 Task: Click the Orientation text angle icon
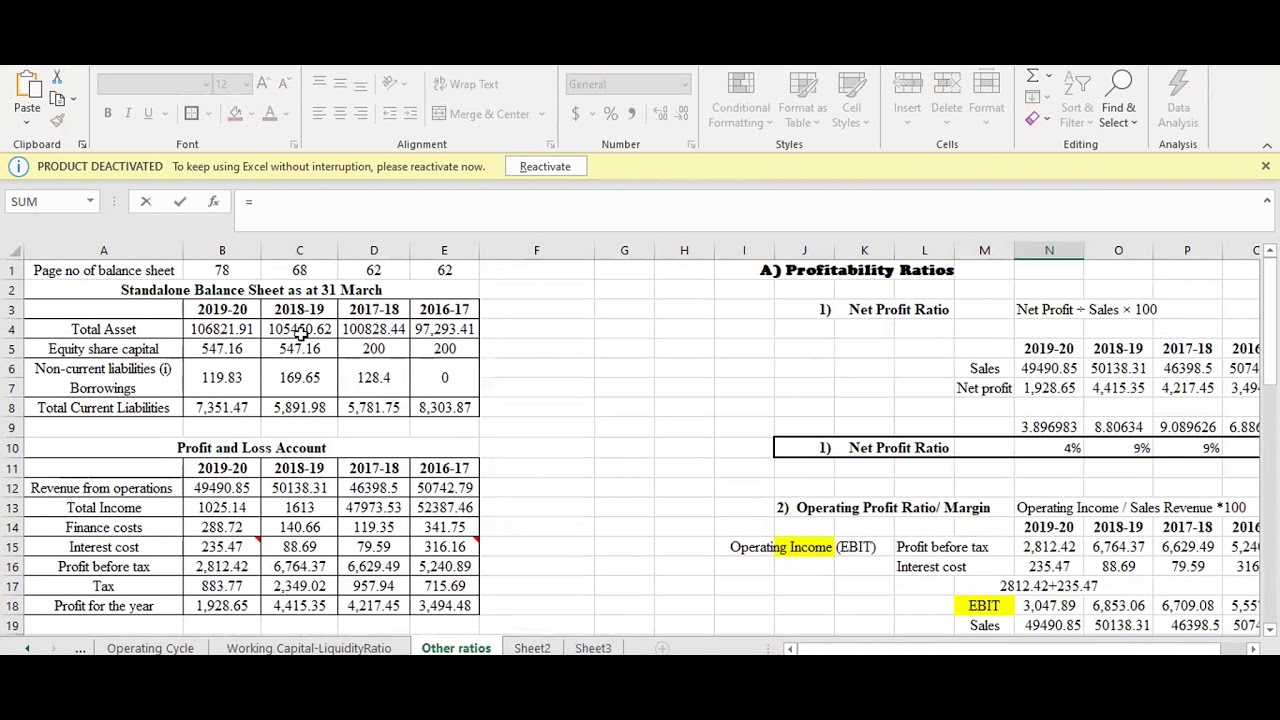click(390, 84)
